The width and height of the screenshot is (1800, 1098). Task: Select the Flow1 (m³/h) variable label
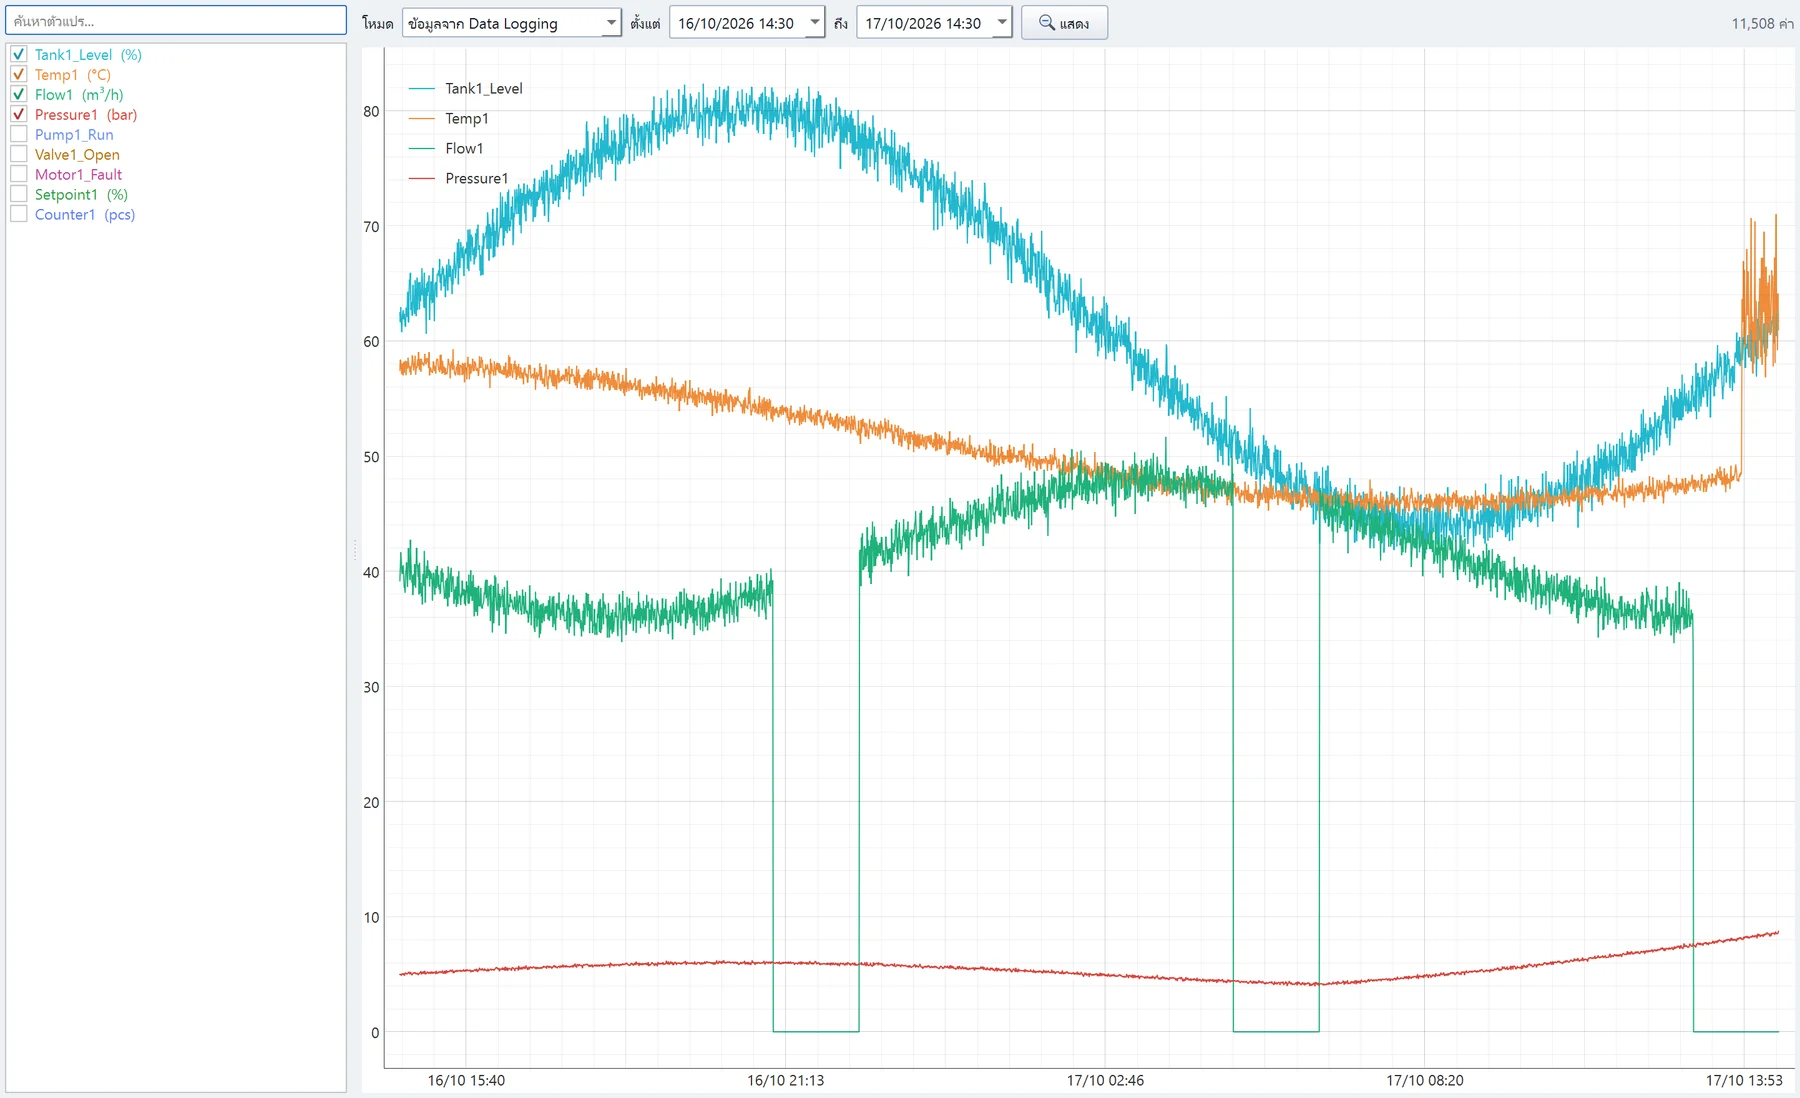79,94
